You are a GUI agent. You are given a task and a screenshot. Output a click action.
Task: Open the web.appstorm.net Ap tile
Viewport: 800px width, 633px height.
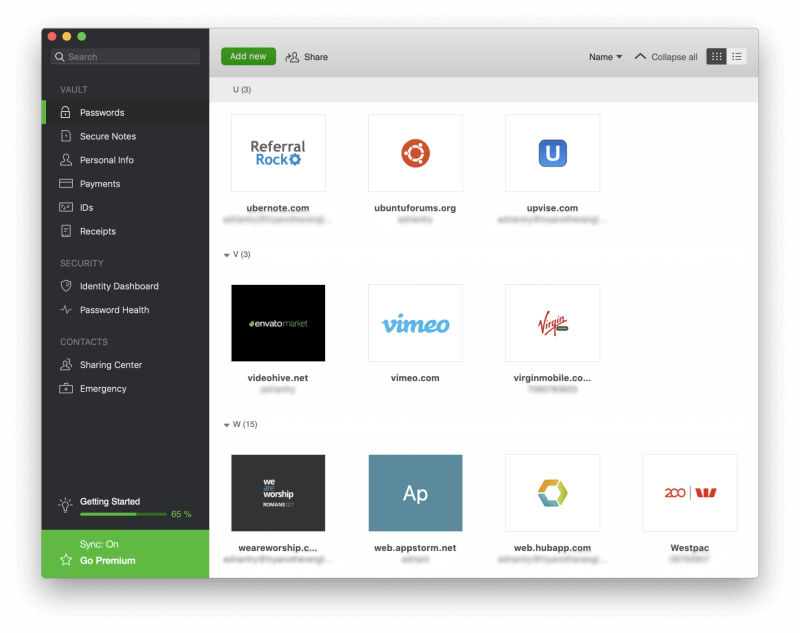(x=415, y=493)
